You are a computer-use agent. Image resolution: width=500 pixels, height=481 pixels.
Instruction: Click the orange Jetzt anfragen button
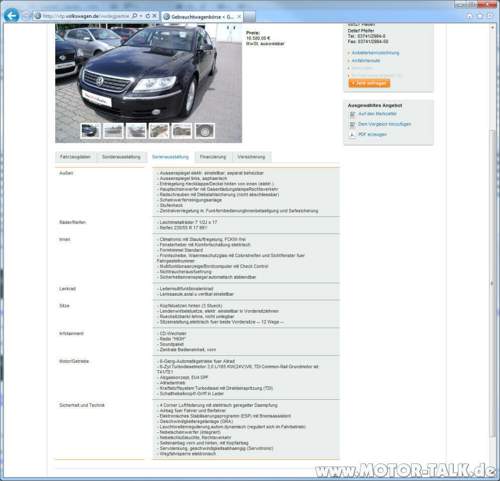tap(369, 83)
